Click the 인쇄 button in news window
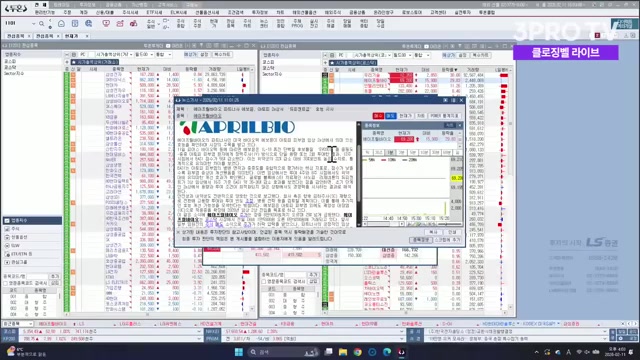The image size is (640, 360). (452, 232)
